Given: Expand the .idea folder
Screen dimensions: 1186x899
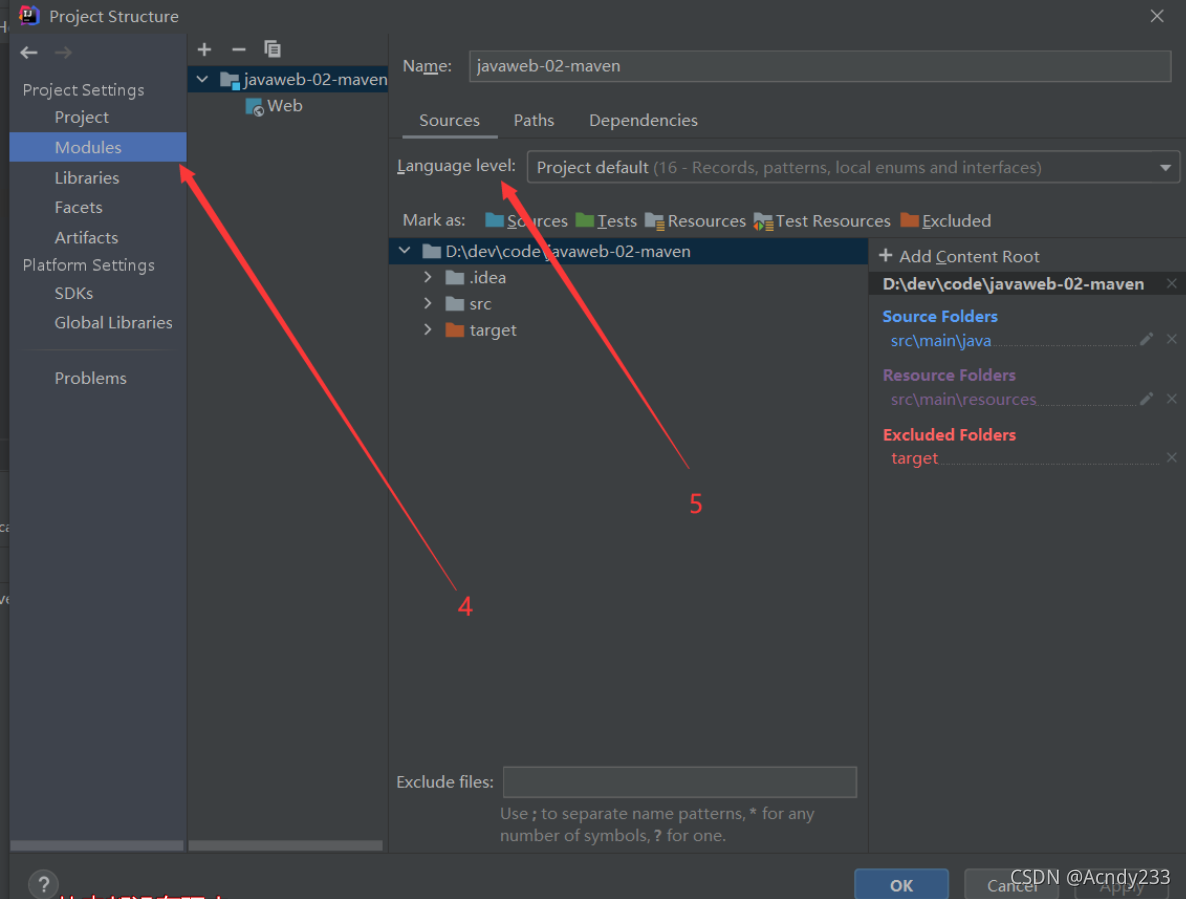Looking at the screenshot, I should pyautogui.click(x=428, y=277).
